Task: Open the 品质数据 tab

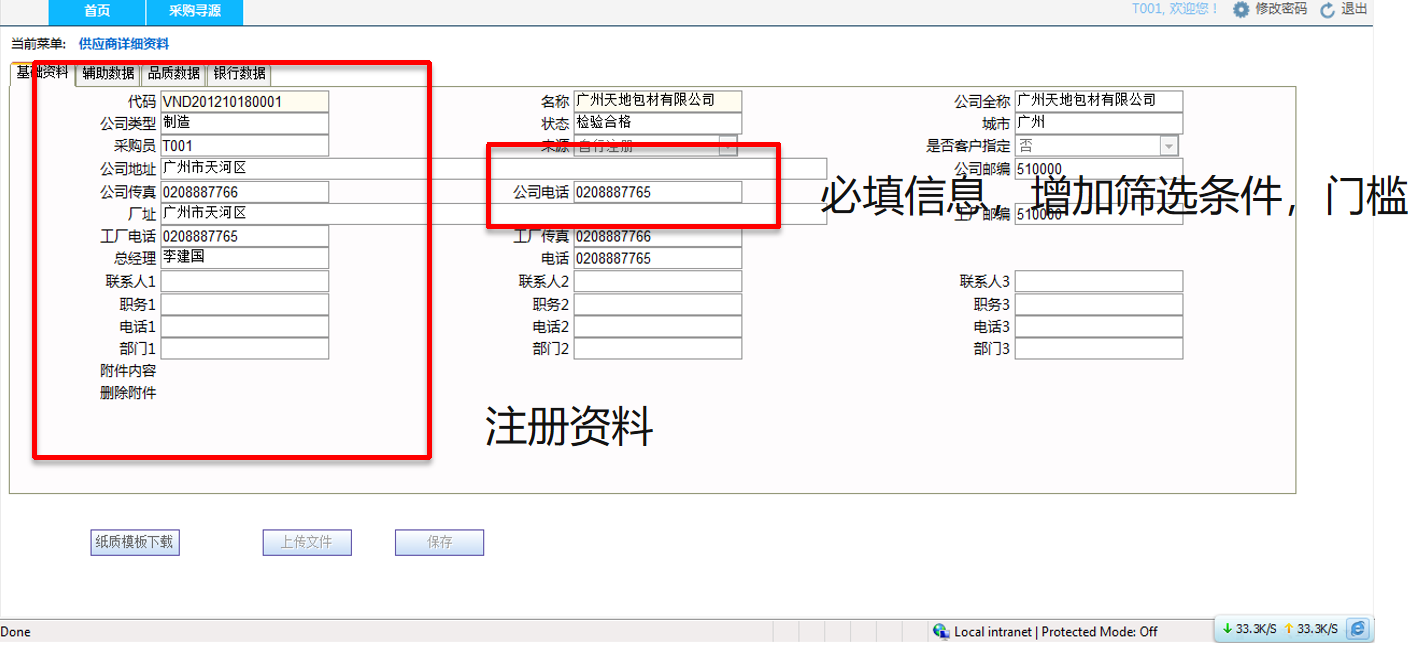Action: (x=173, y=73)
